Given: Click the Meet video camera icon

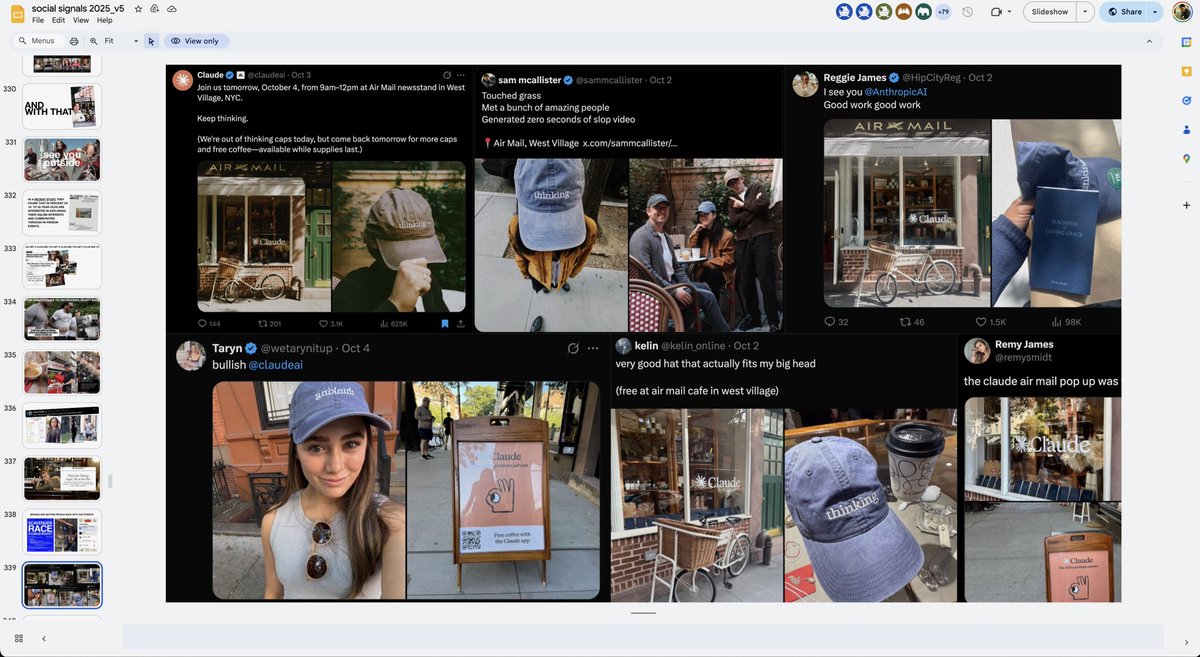Looking at the screenshot, I should coord(996,12).
